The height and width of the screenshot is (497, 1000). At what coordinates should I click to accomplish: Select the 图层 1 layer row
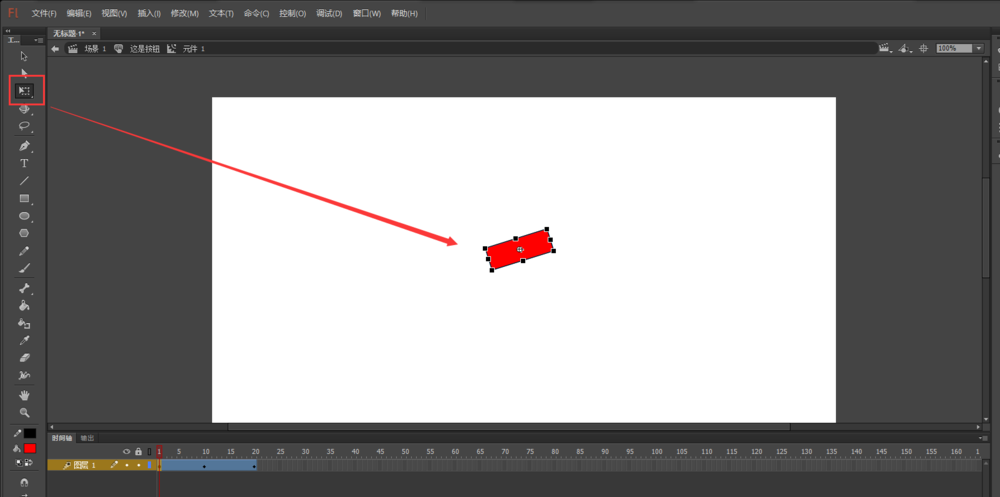coord(104,465)
